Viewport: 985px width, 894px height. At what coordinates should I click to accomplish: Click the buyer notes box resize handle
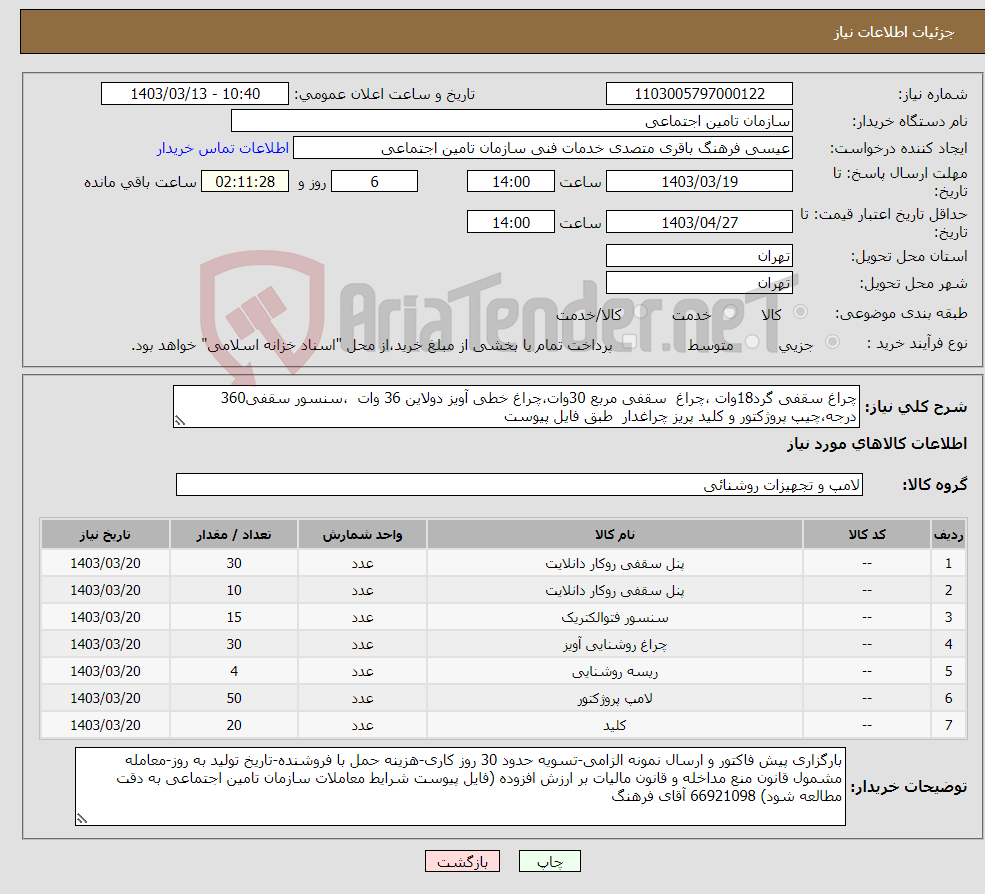[x=82, y=818]
